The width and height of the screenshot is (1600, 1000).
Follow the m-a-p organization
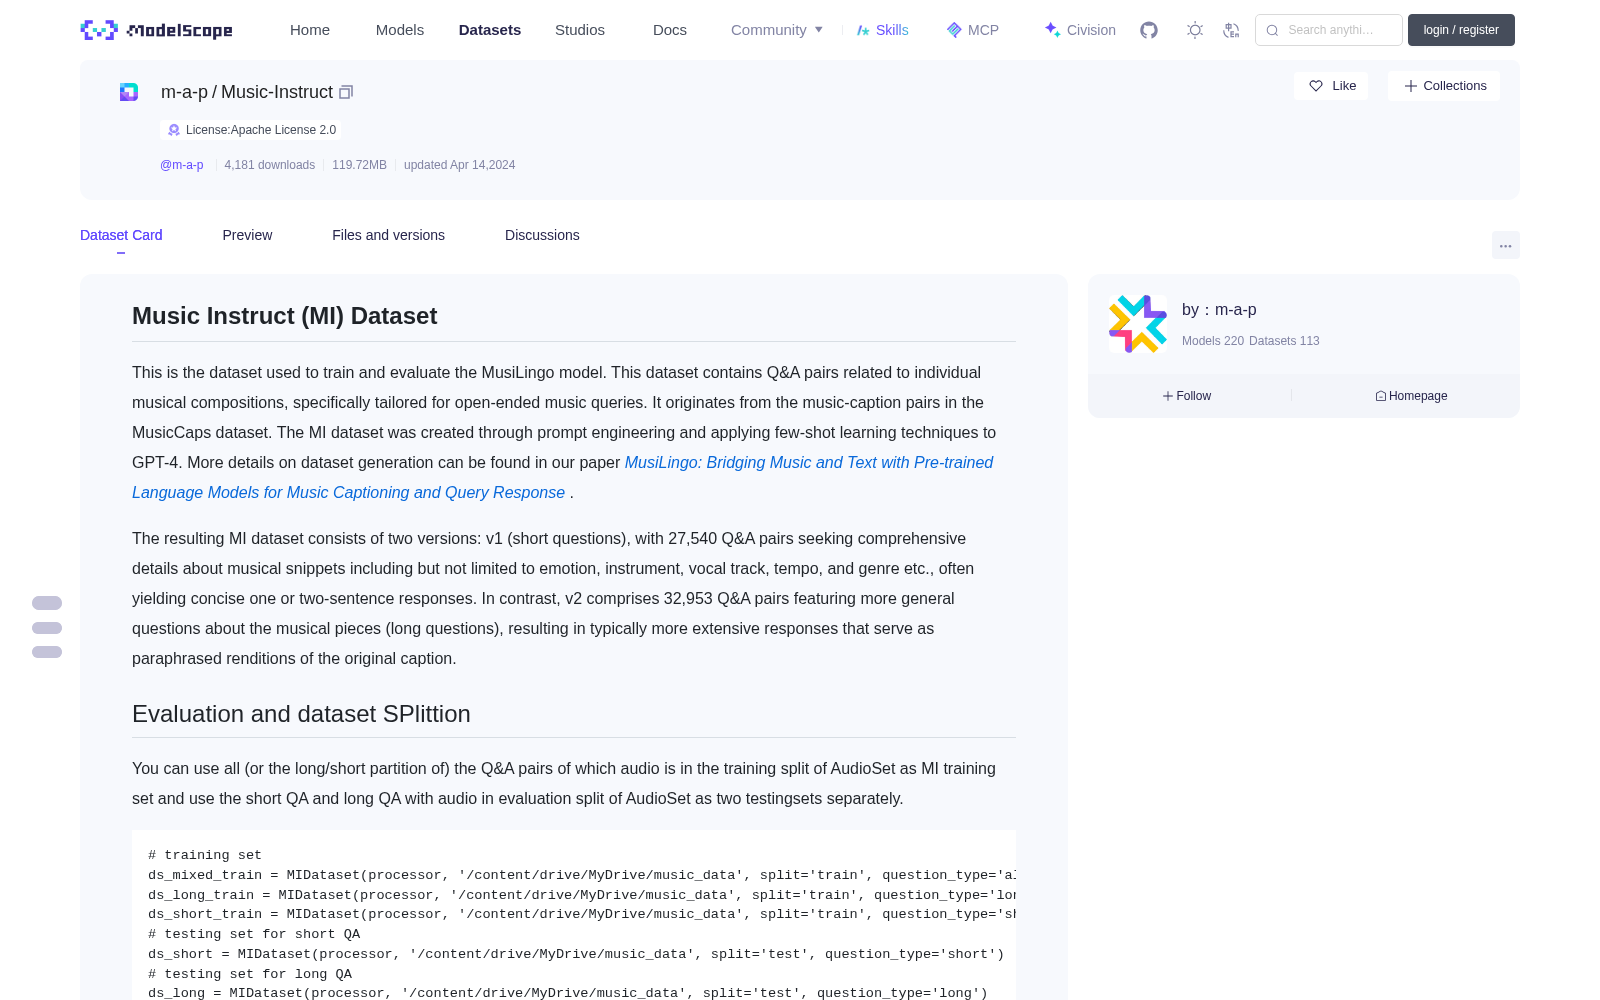[x=1187, y=396]
